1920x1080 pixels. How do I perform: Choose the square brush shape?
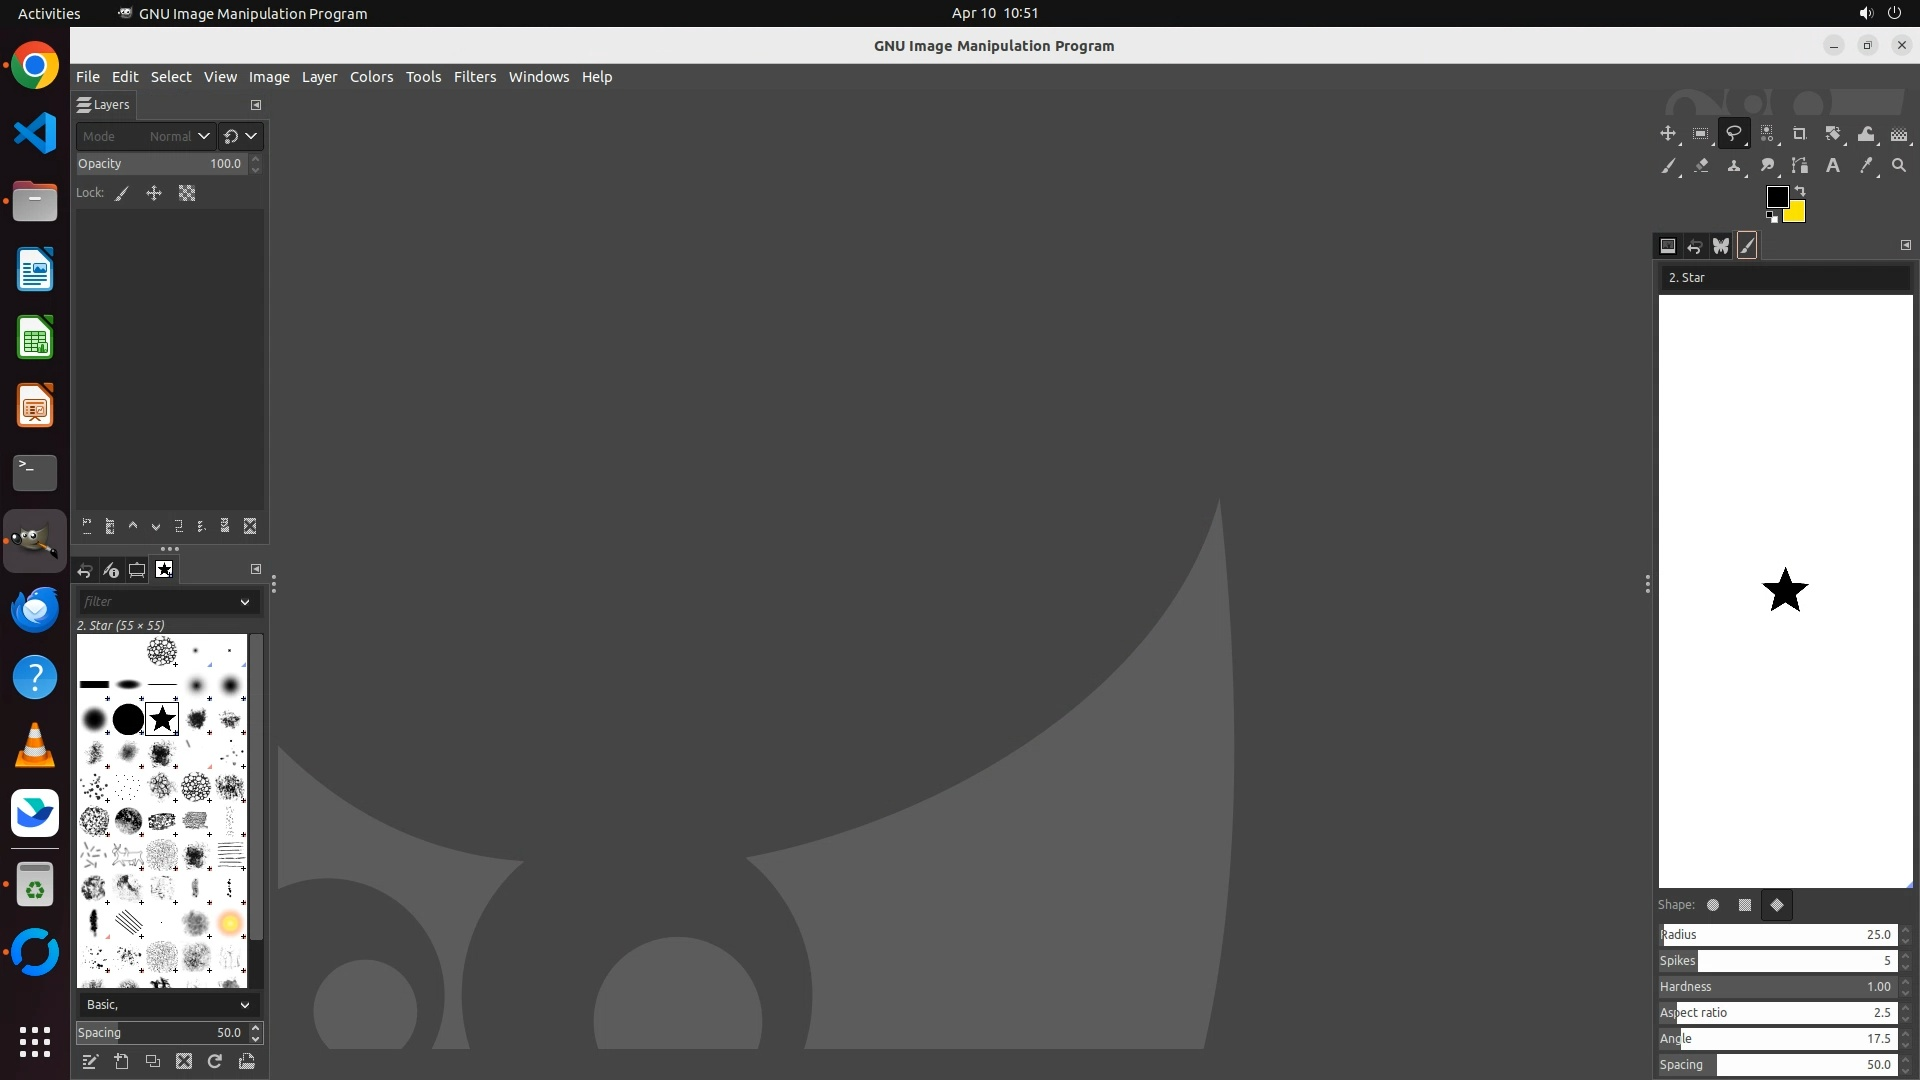[x=1745, y=905]
